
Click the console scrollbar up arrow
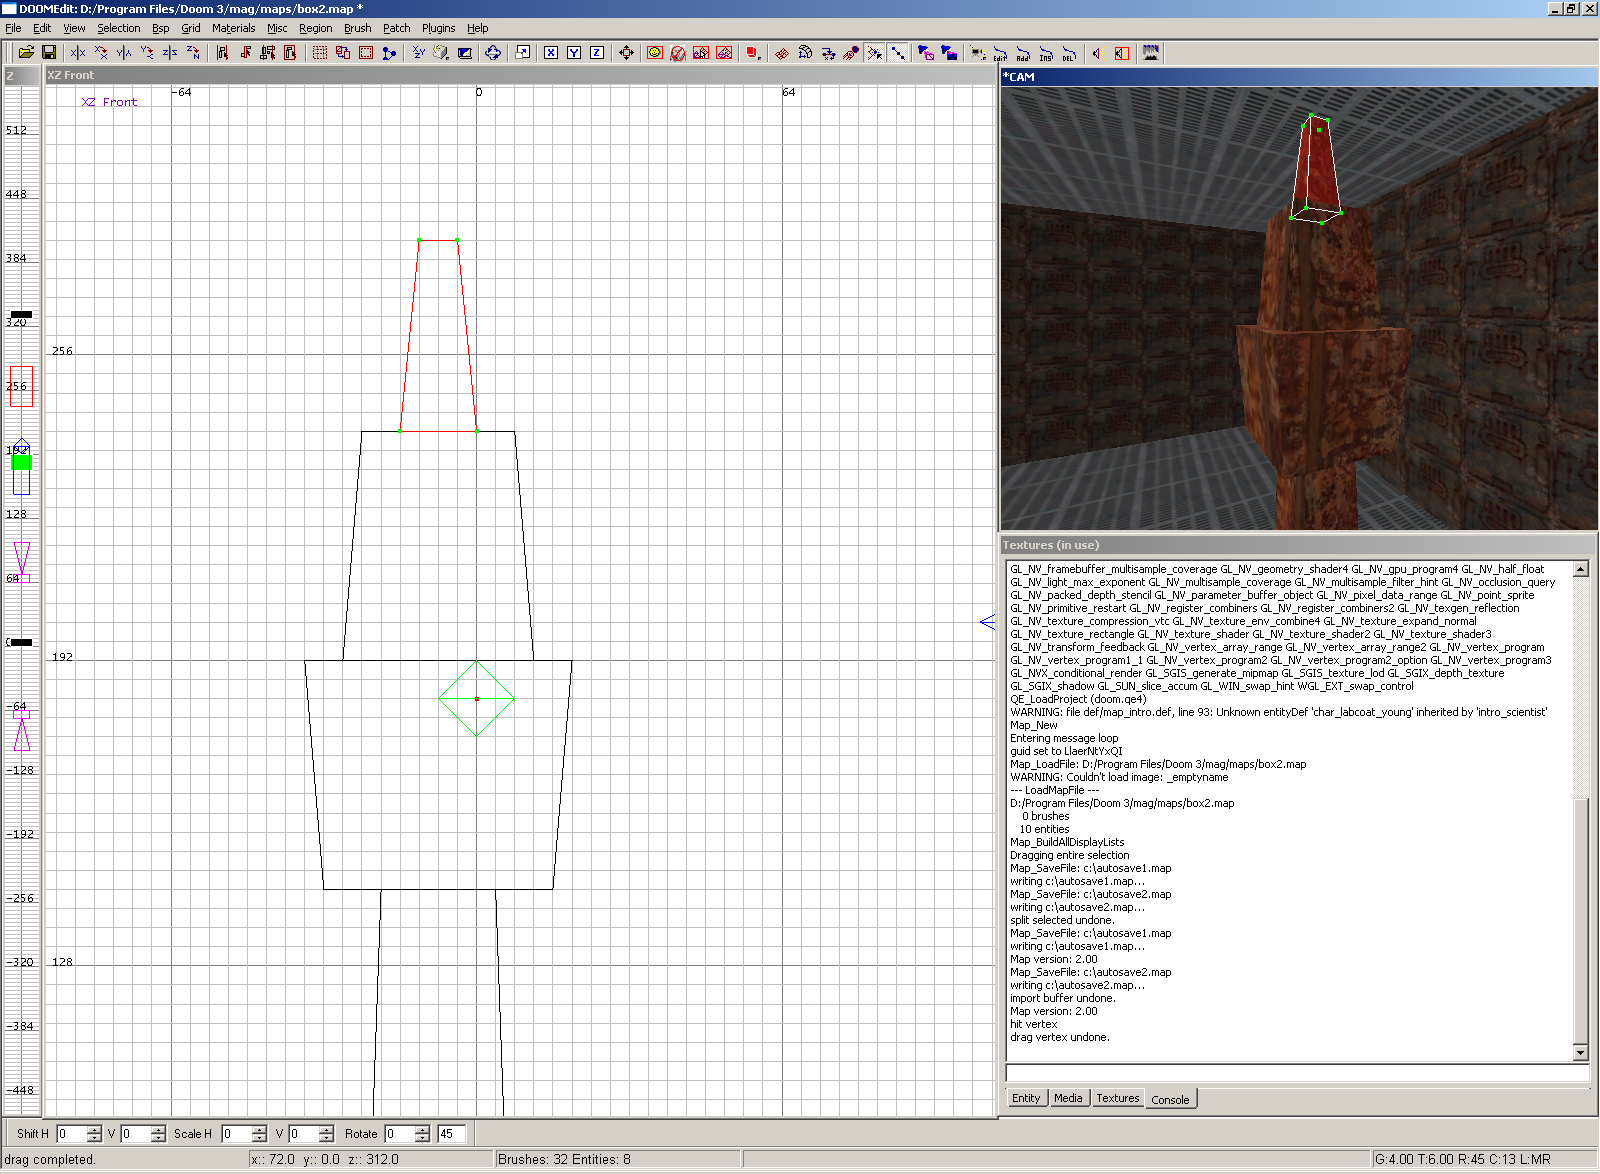tap(1581, 569)
